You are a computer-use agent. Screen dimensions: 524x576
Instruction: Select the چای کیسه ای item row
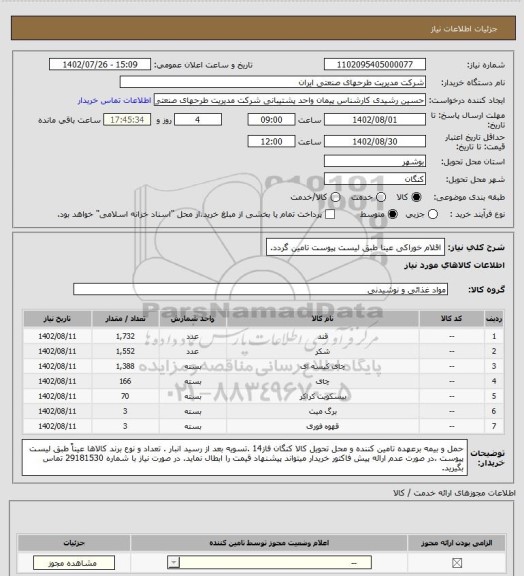pos(263,366)
